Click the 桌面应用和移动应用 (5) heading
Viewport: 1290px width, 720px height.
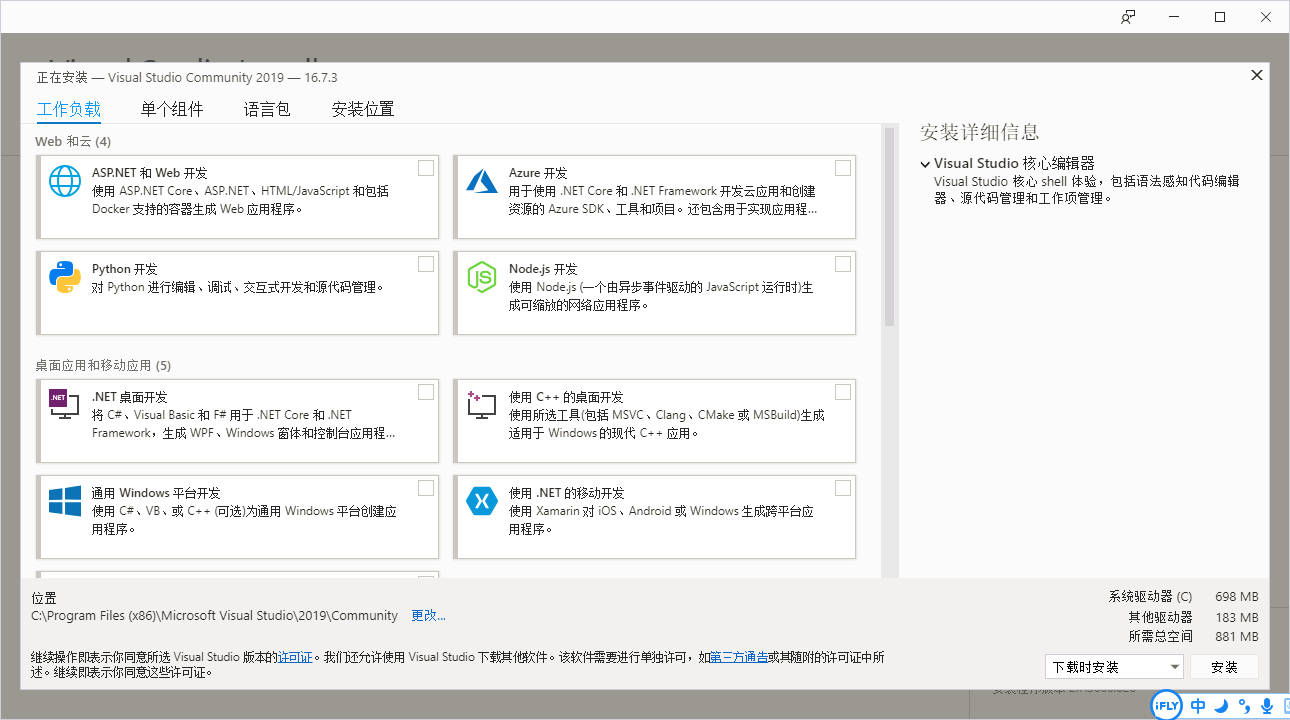click(103, 365)
